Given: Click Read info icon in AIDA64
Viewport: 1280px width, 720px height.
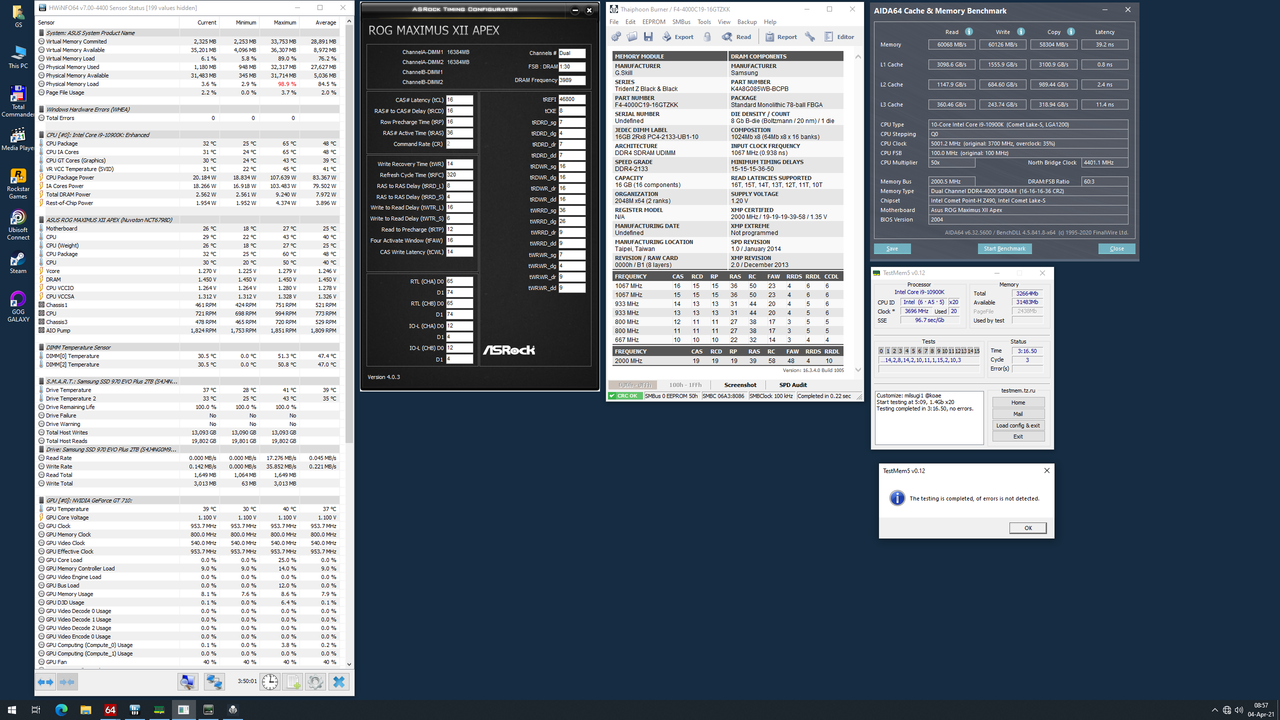Looking at the screenshot, I should [967, 31].
